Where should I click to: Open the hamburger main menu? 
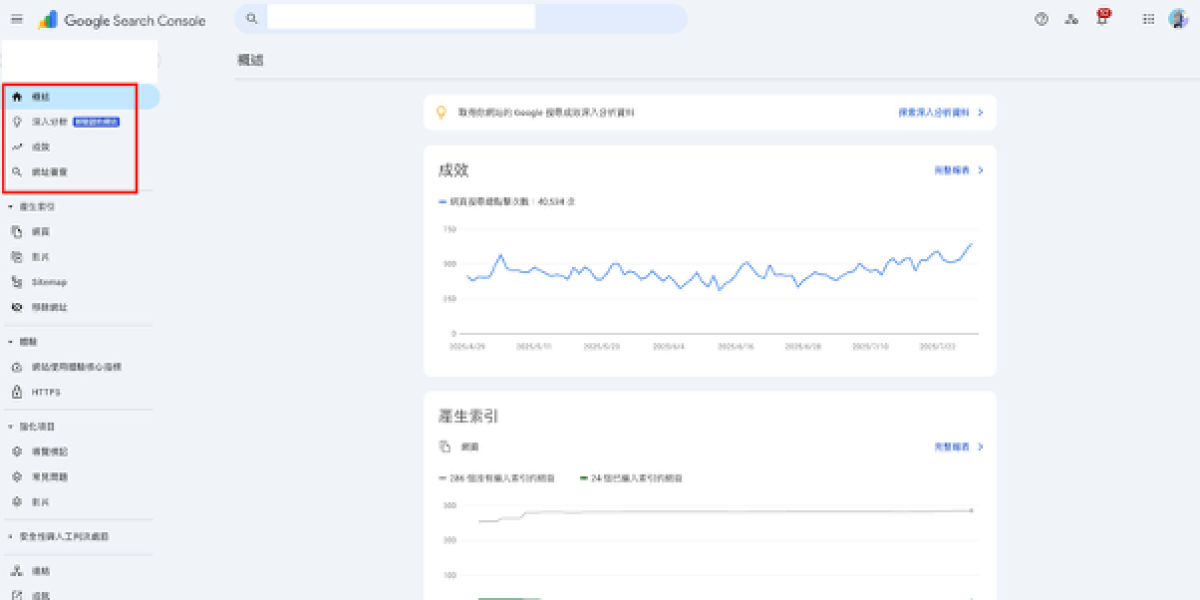coord(17,19)
